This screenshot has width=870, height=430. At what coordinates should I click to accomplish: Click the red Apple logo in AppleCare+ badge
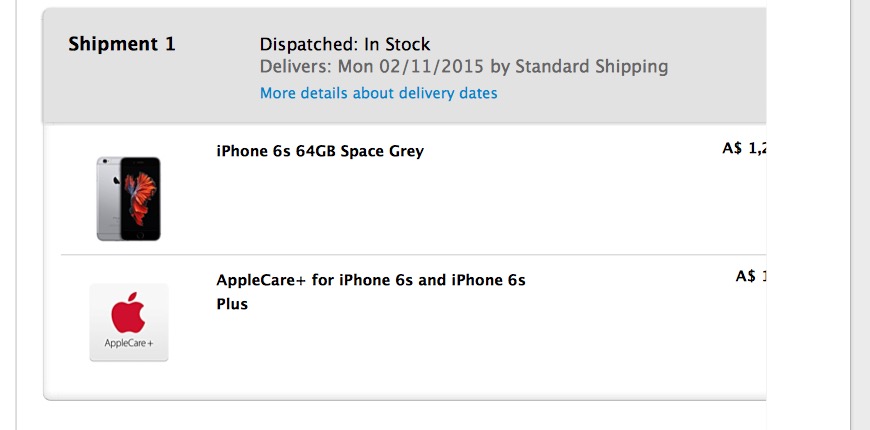128,315
